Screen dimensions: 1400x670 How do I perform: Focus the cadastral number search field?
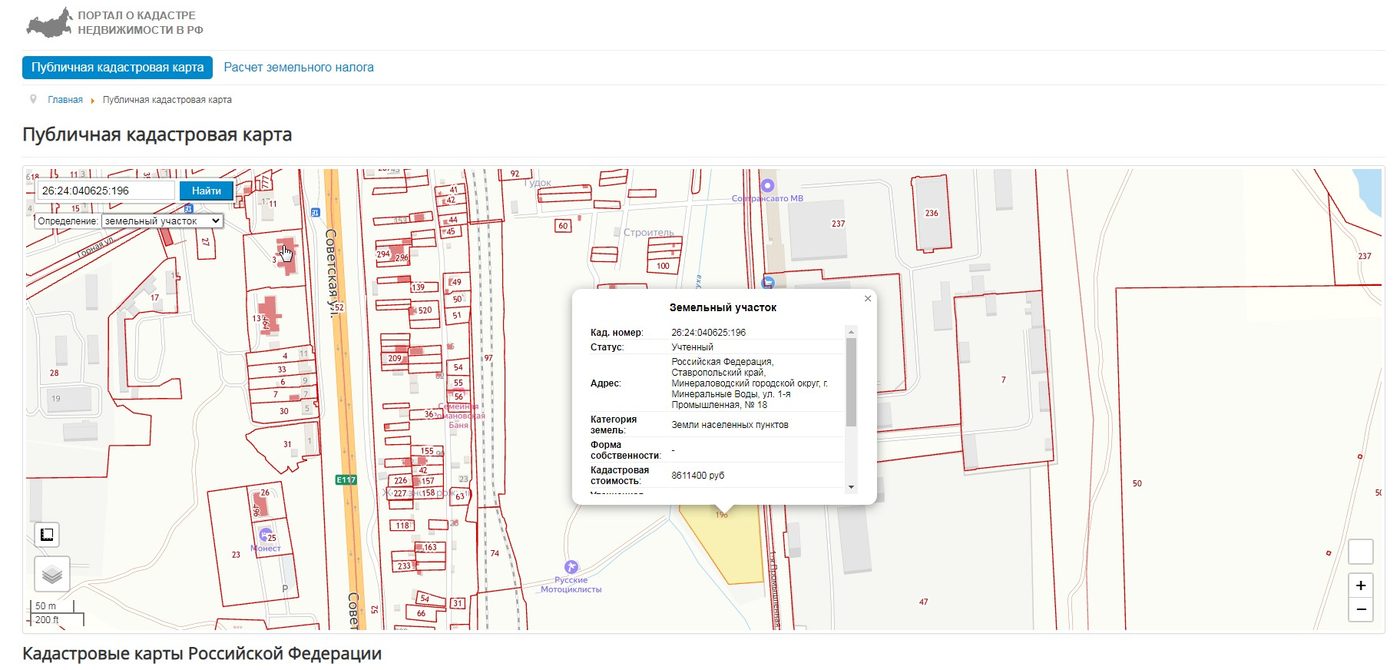pyautogui.click(x=108, y=190)
